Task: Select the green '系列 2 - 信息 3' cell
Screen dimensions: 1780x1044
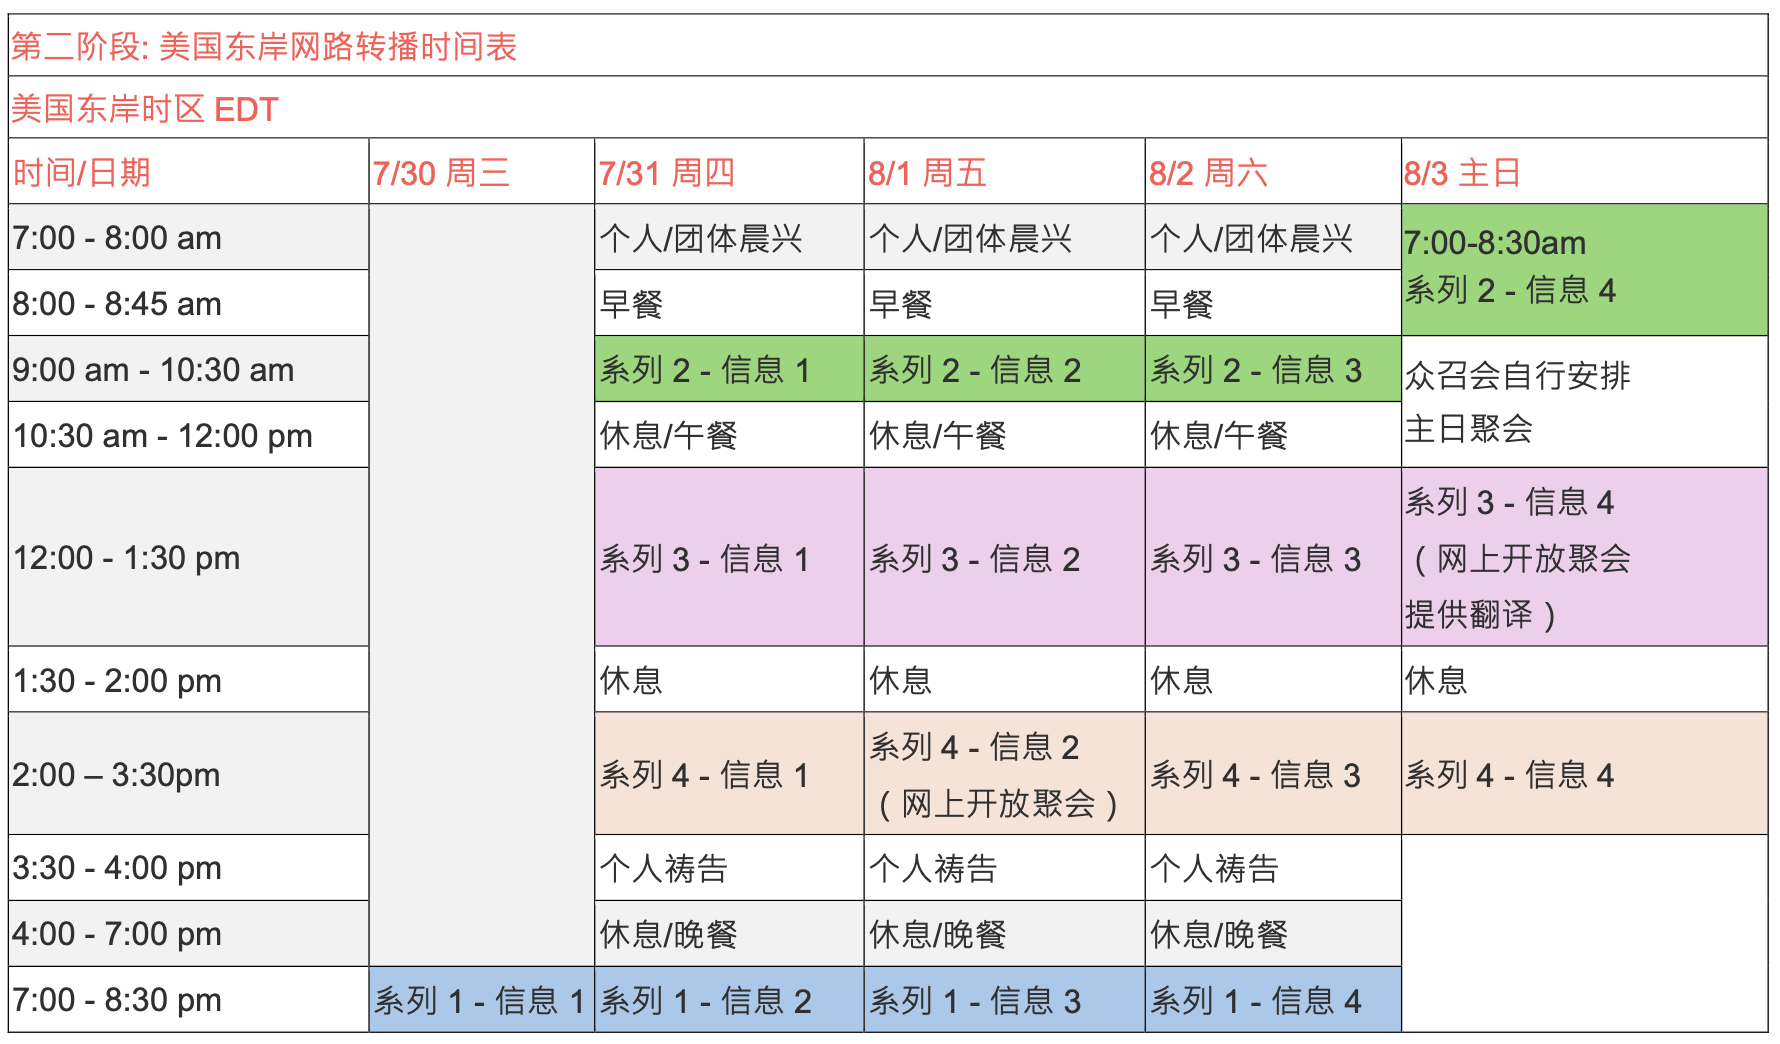Action: 1273,369
